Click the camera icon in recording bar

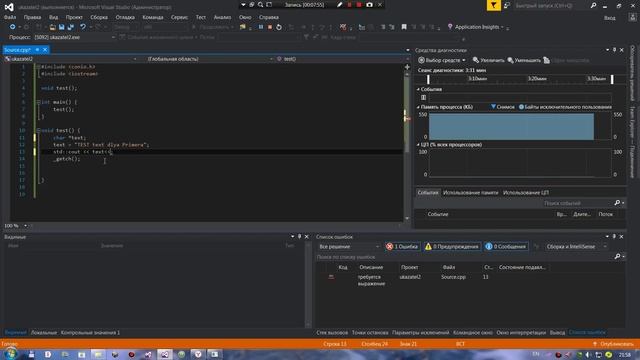(x=369, y=4)
